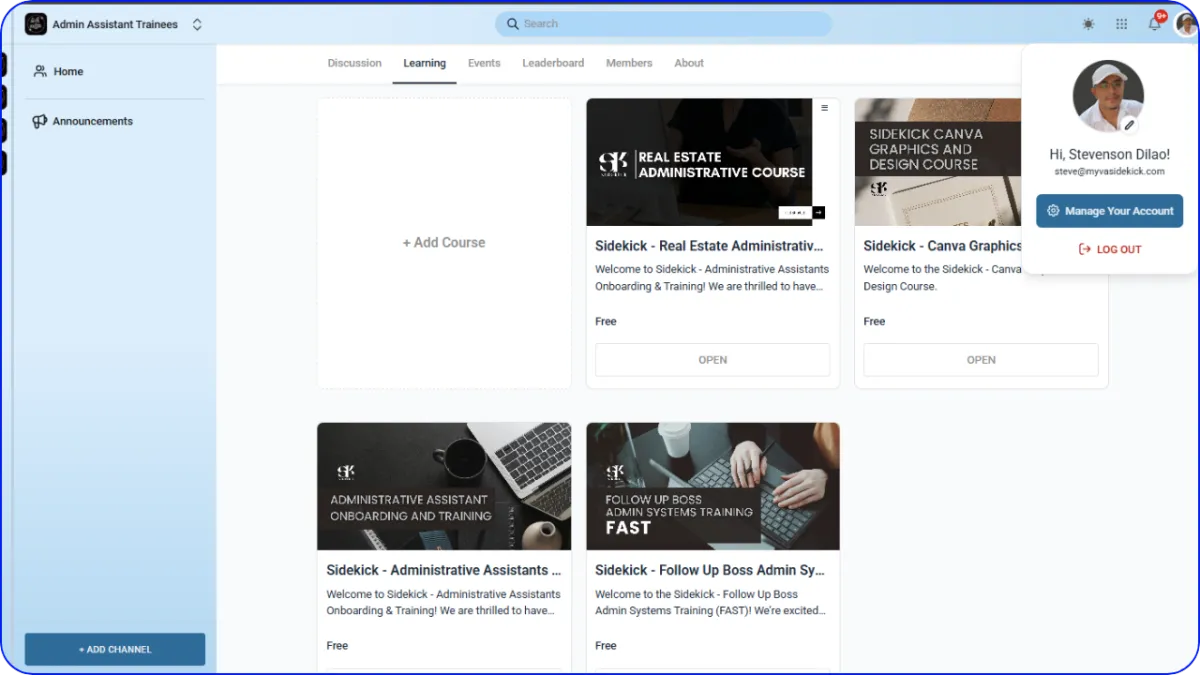Click the steve@myvasidekick.com email text
This screenshot has width=1200, height=675.
1109,172
